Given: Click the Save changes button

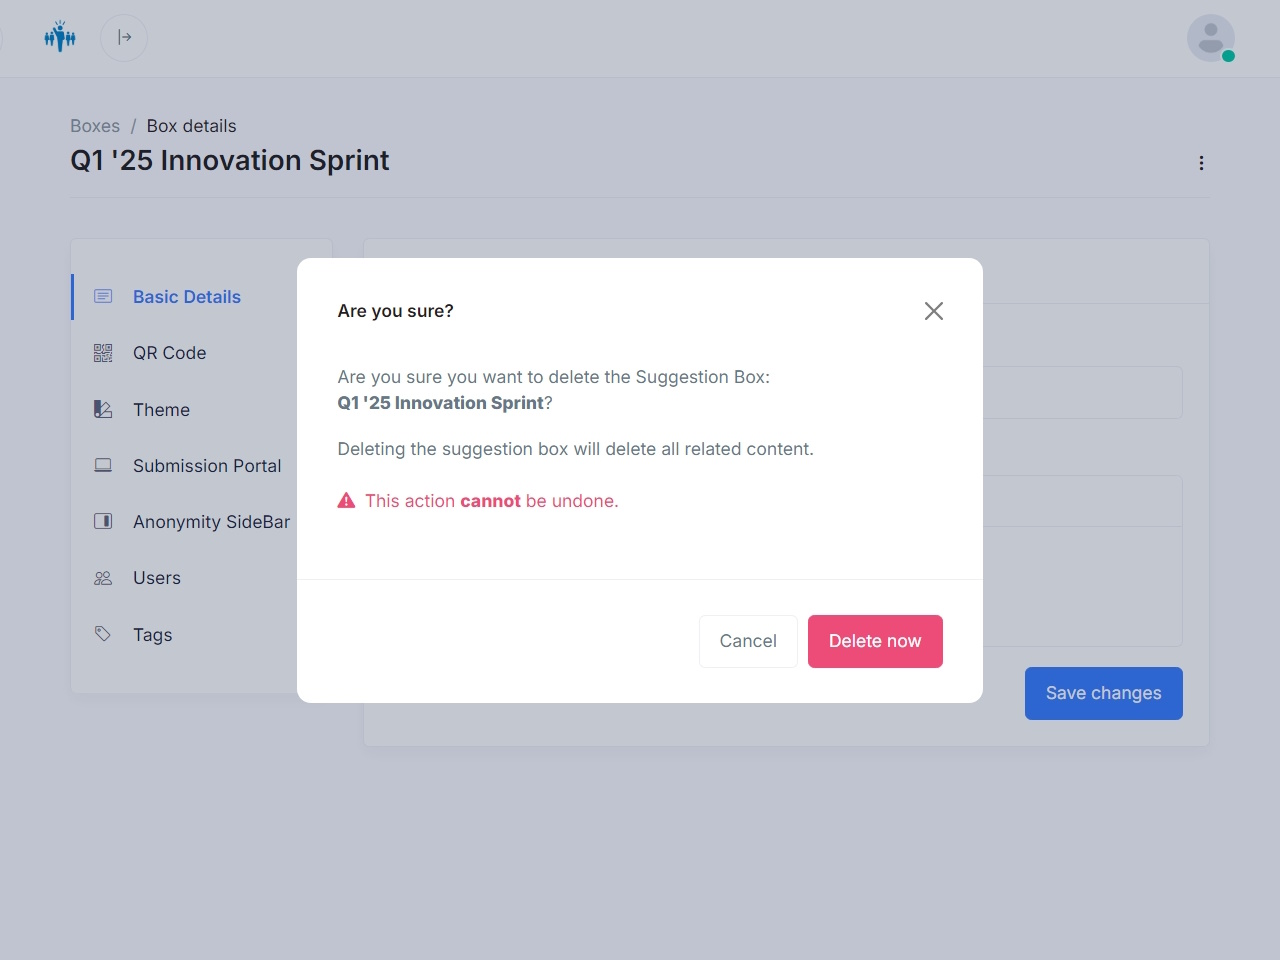Looking at the screenshot, I should 1103,692.
